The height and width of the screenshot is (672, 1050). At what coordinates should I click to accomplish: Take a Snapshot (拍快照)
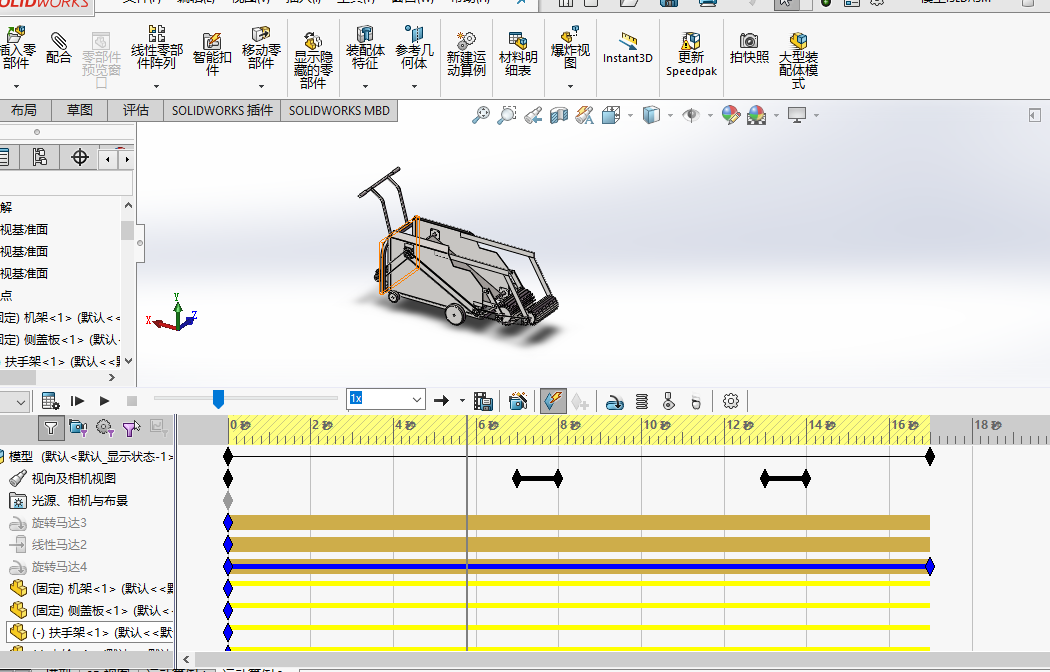click(749, 48)
